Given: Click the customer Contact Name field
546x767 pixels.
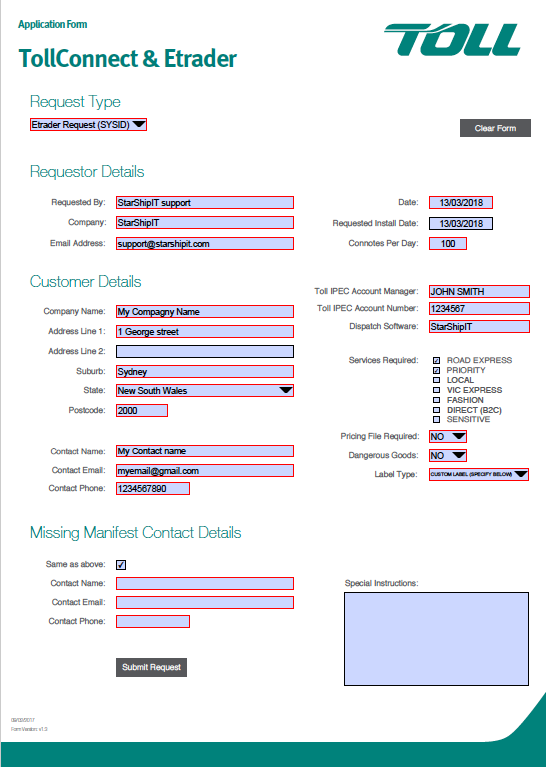Looking at the screenshot, I should pos(205,451).
